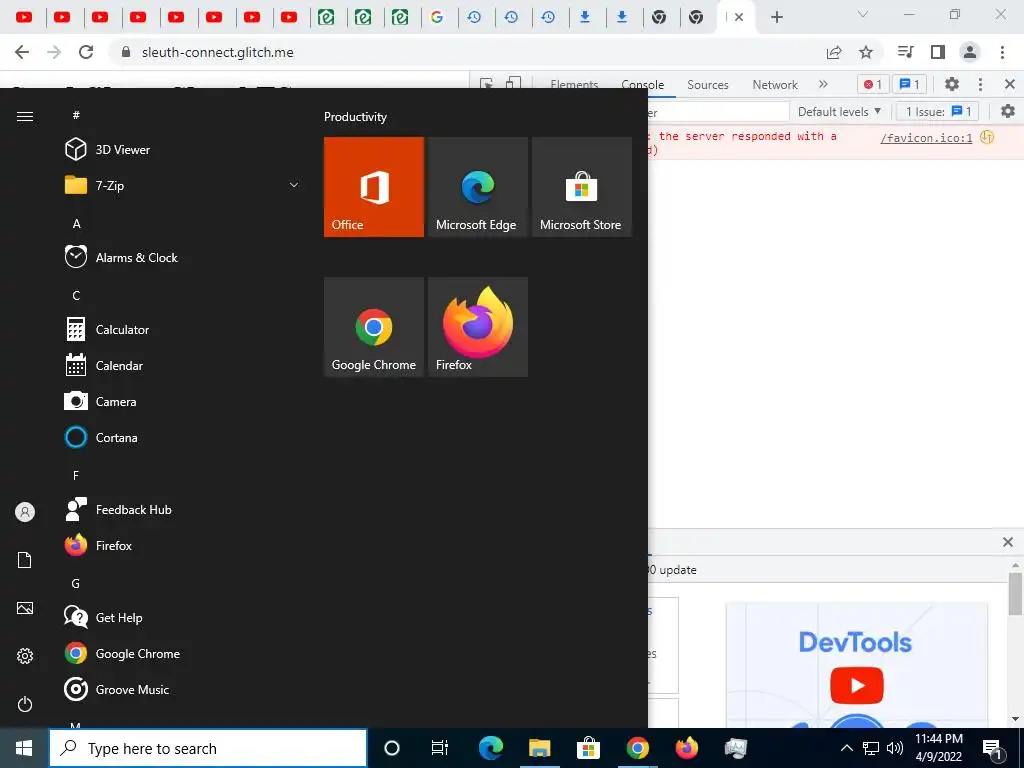Open the Chrome three-dot menu
This screenshot has width=1024, height=768.
point(1002,52)
